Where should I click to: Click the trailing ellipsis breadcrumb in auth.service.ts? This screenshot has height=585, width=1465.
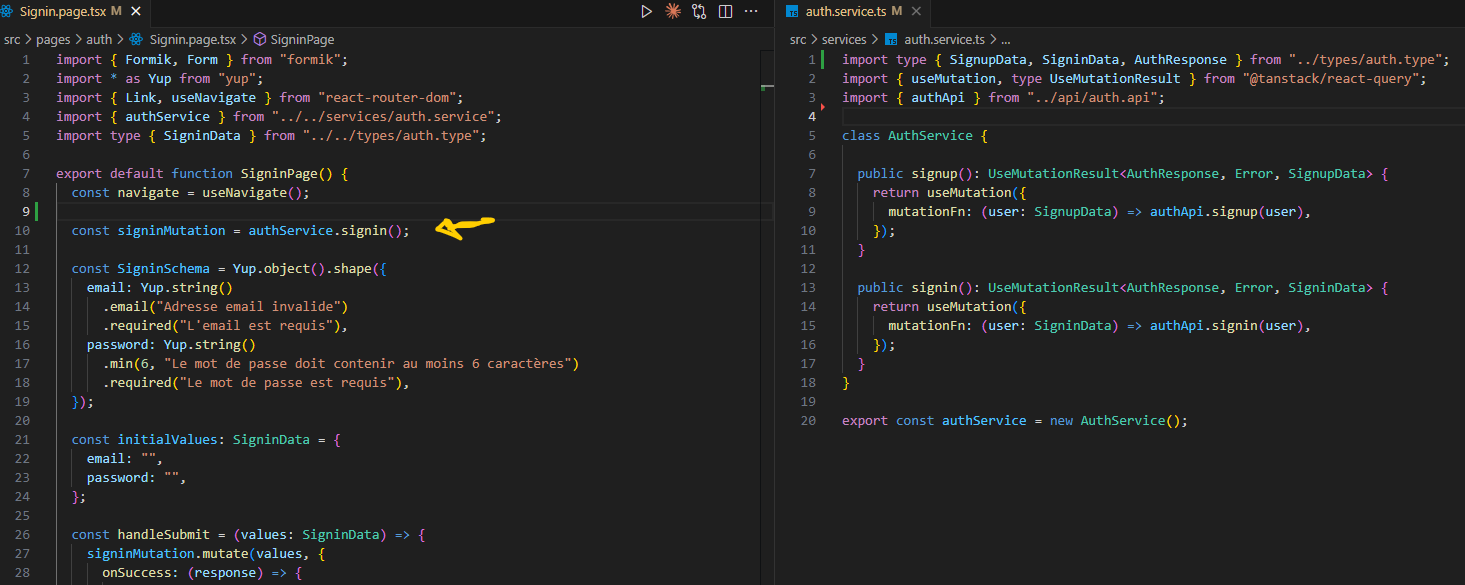(x=1006, y=40)
